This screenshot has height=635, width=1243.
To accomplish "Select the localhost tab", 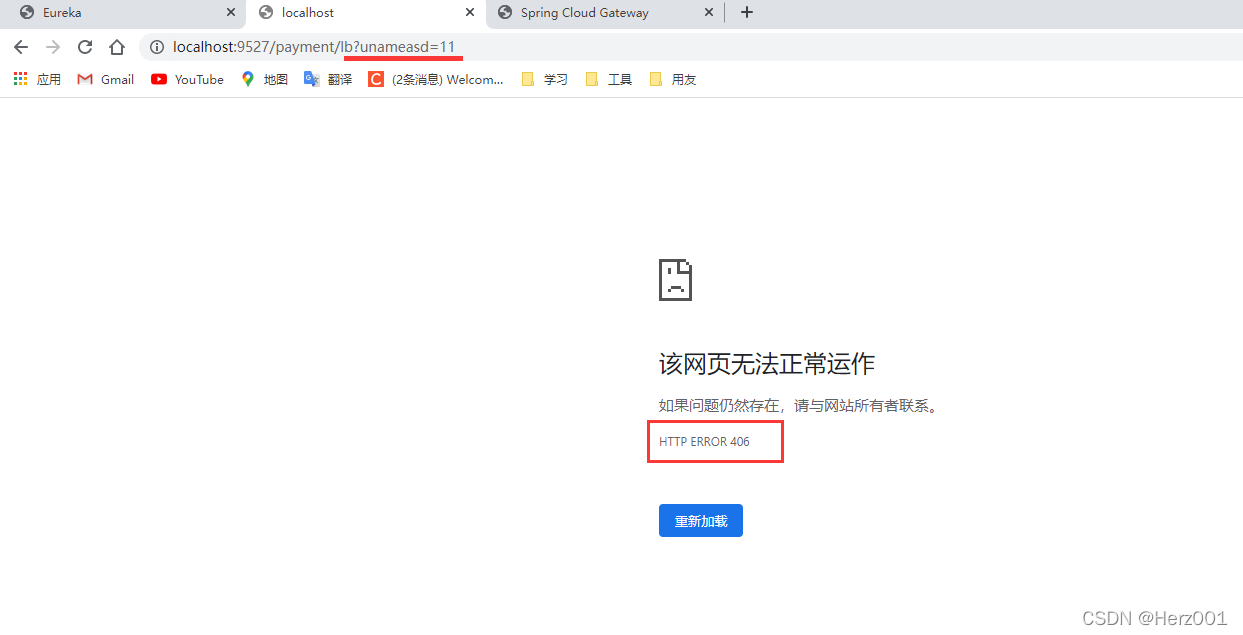I will pos(365,13).
